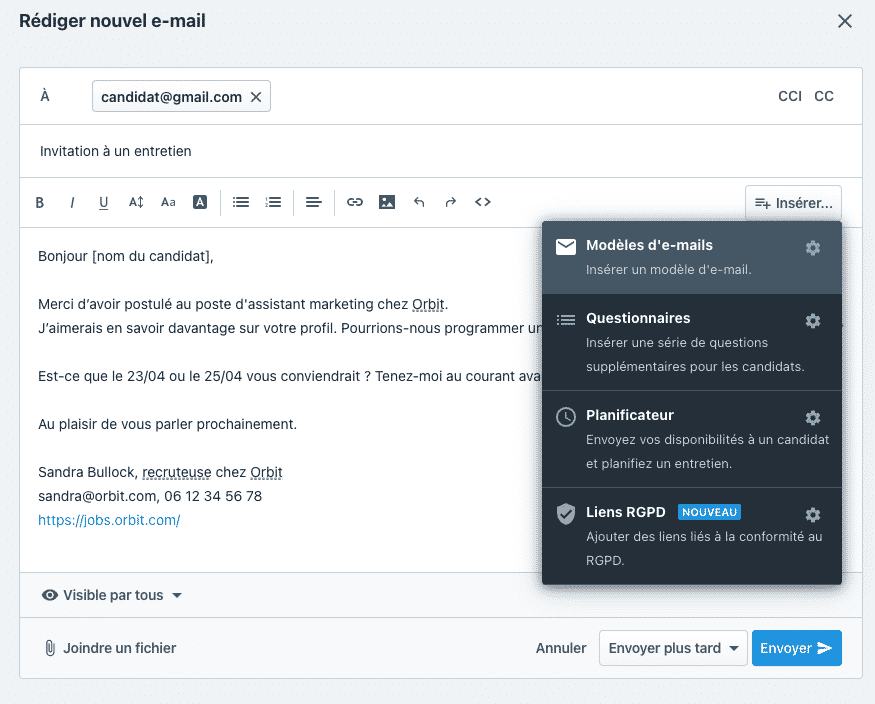Expand the Visible par tous dropdown

pos(112,595)
